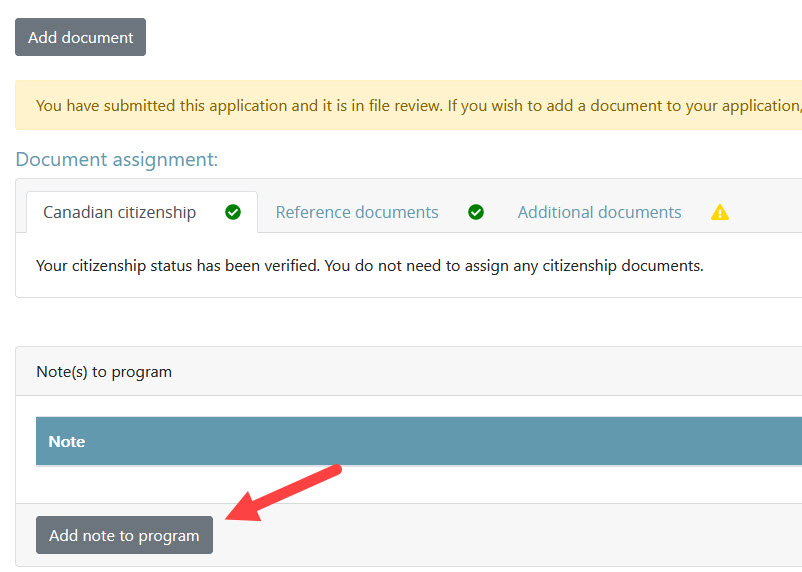The image size is (802, 572).
Task: Click the Note(s) to program panel heading
Action: click(104, 372)
